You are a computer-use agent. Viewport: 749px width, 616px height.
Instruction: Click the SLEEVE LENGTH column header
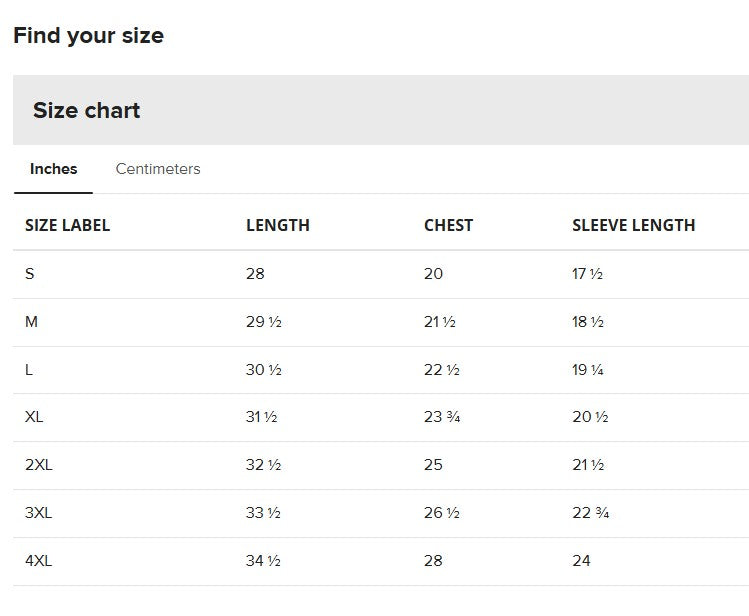coord(633,225)
